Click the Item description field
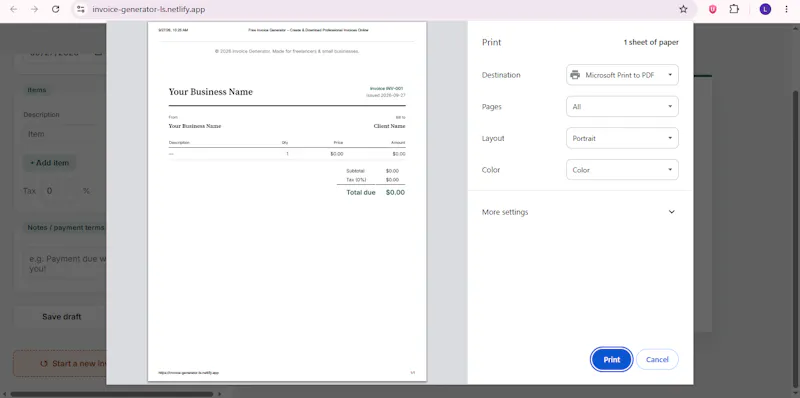This screenshot has height=398, width=800. click(x=64, y=134)
